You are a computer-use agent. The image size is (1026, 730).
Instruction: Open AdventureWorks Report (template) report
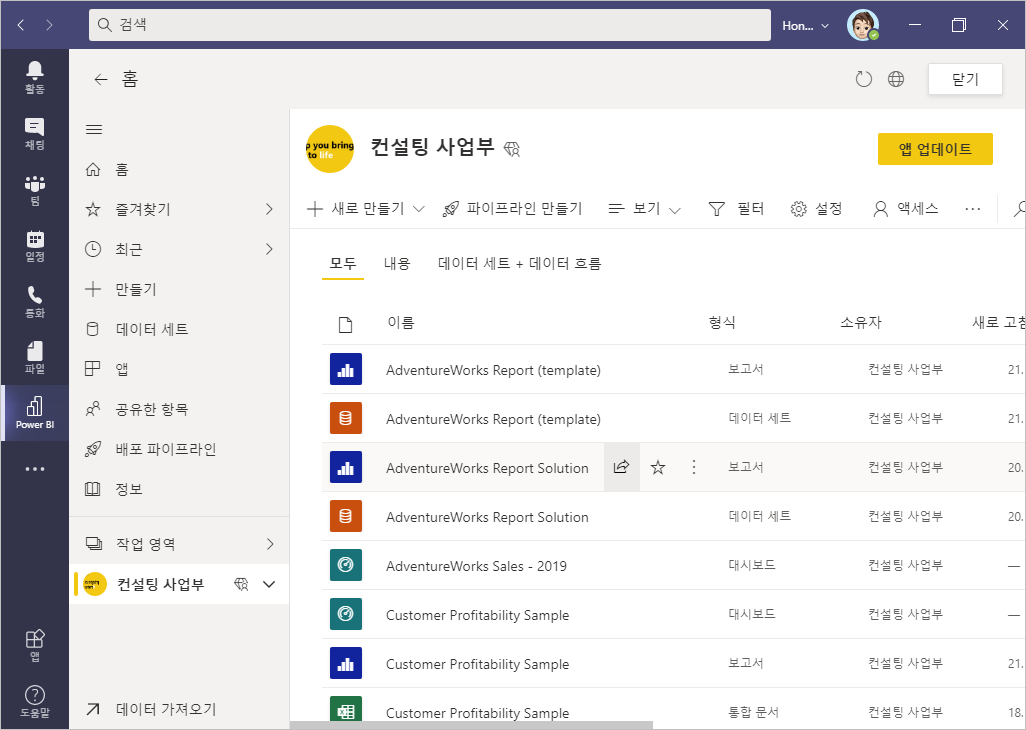click(493, 370)
